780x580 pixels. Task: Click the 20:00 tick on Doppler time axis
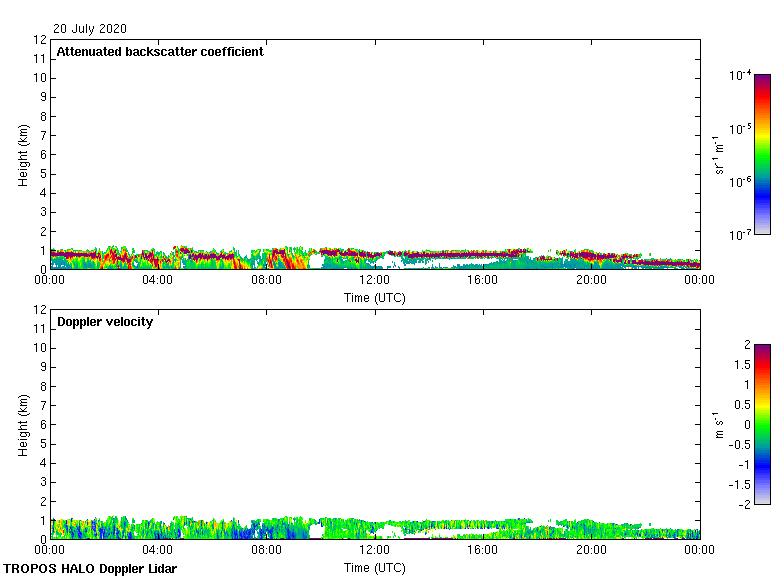click(x=591, y=550)
